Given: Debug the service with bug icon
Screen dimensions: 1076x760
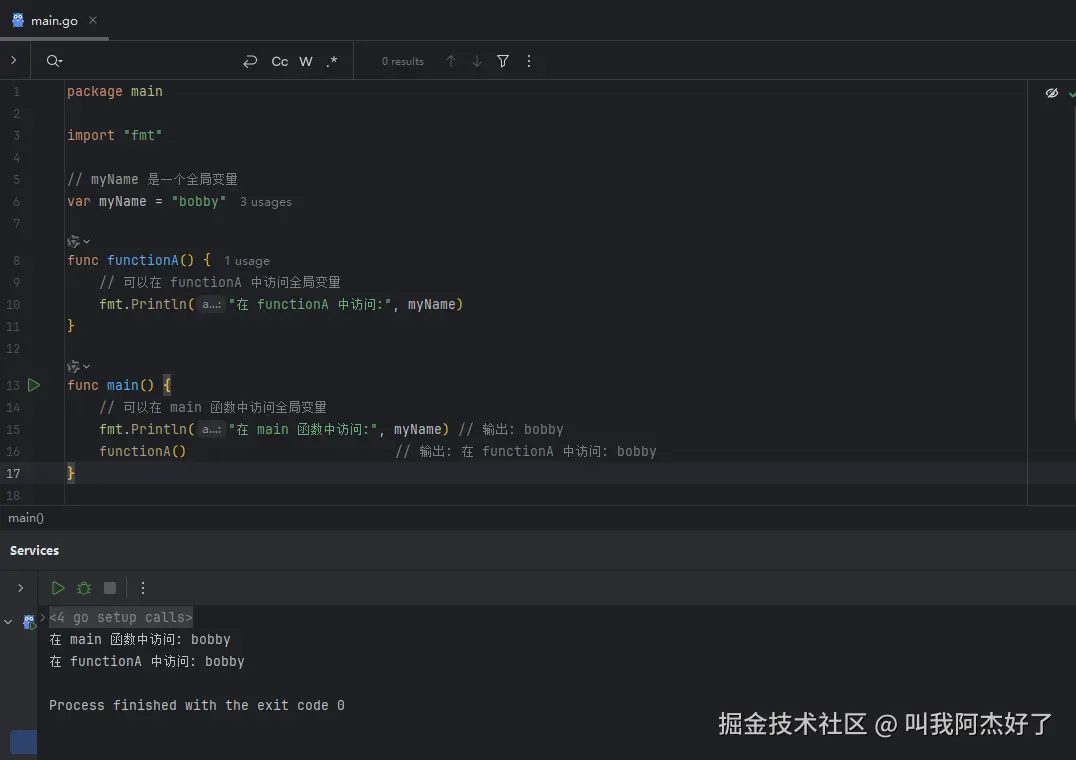Looking at the screenshot, I should click(x=84, y=588).
